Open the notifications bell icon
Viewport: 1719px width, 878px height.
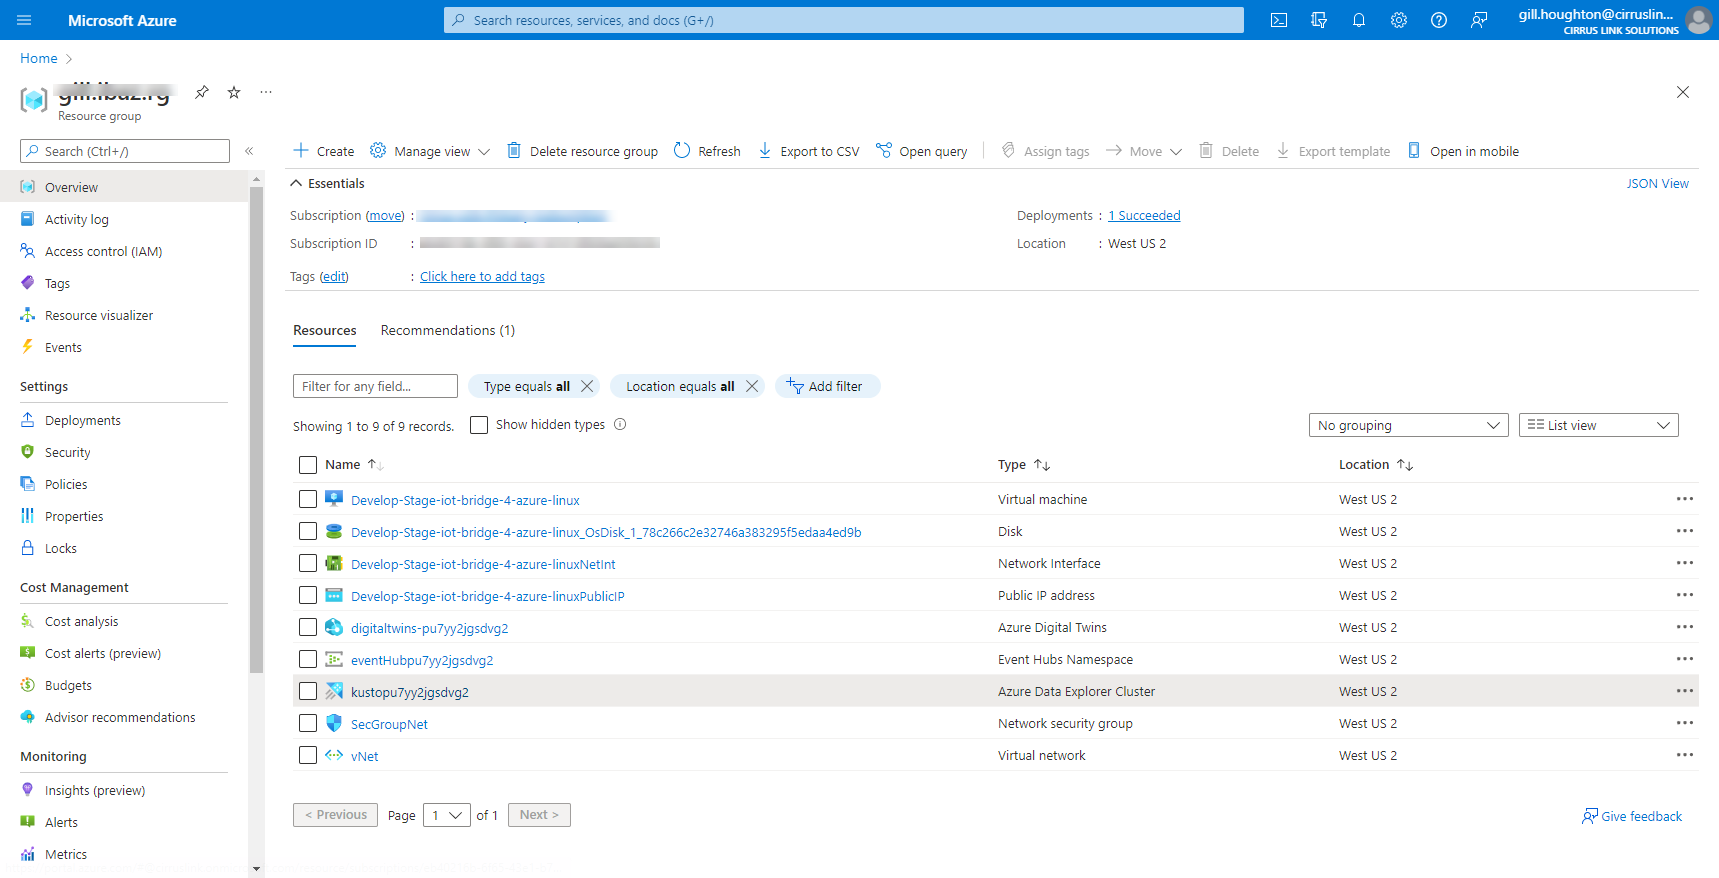(1358, 20)
